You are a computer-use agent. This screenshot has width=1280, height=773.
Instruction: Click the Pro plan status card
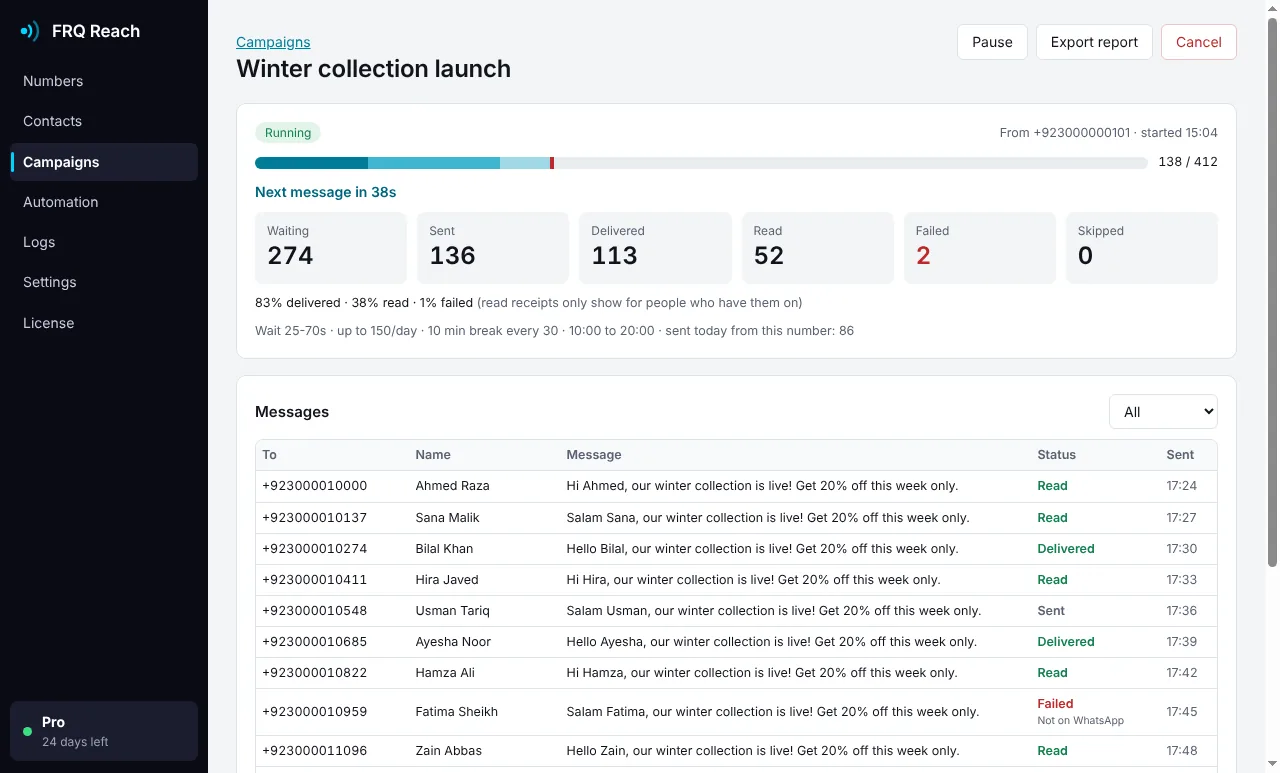point(104,731)
